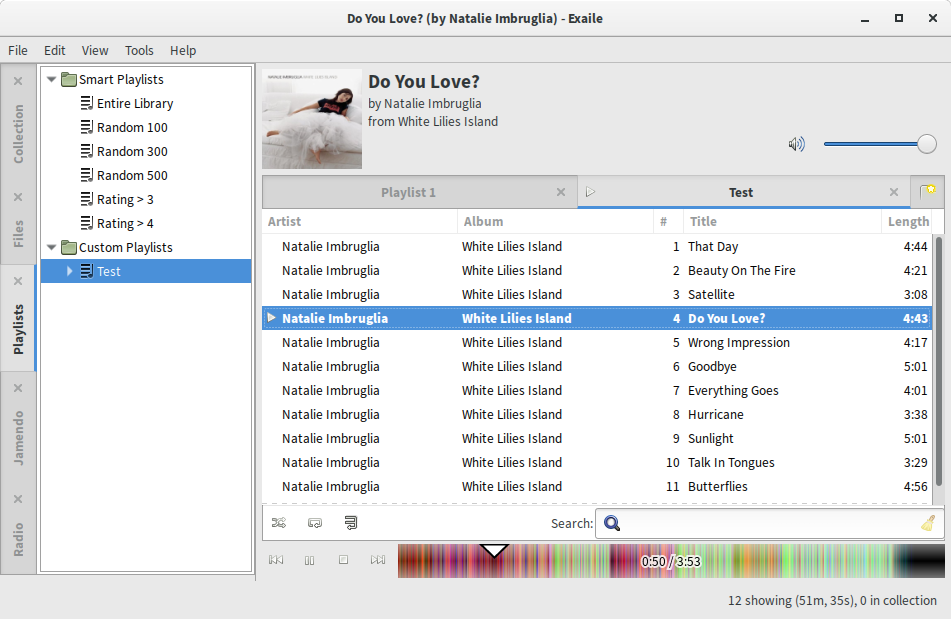Viewport: 951px width, 619px height.
Task: Select the track Goodbye
Action: point(596,367)
